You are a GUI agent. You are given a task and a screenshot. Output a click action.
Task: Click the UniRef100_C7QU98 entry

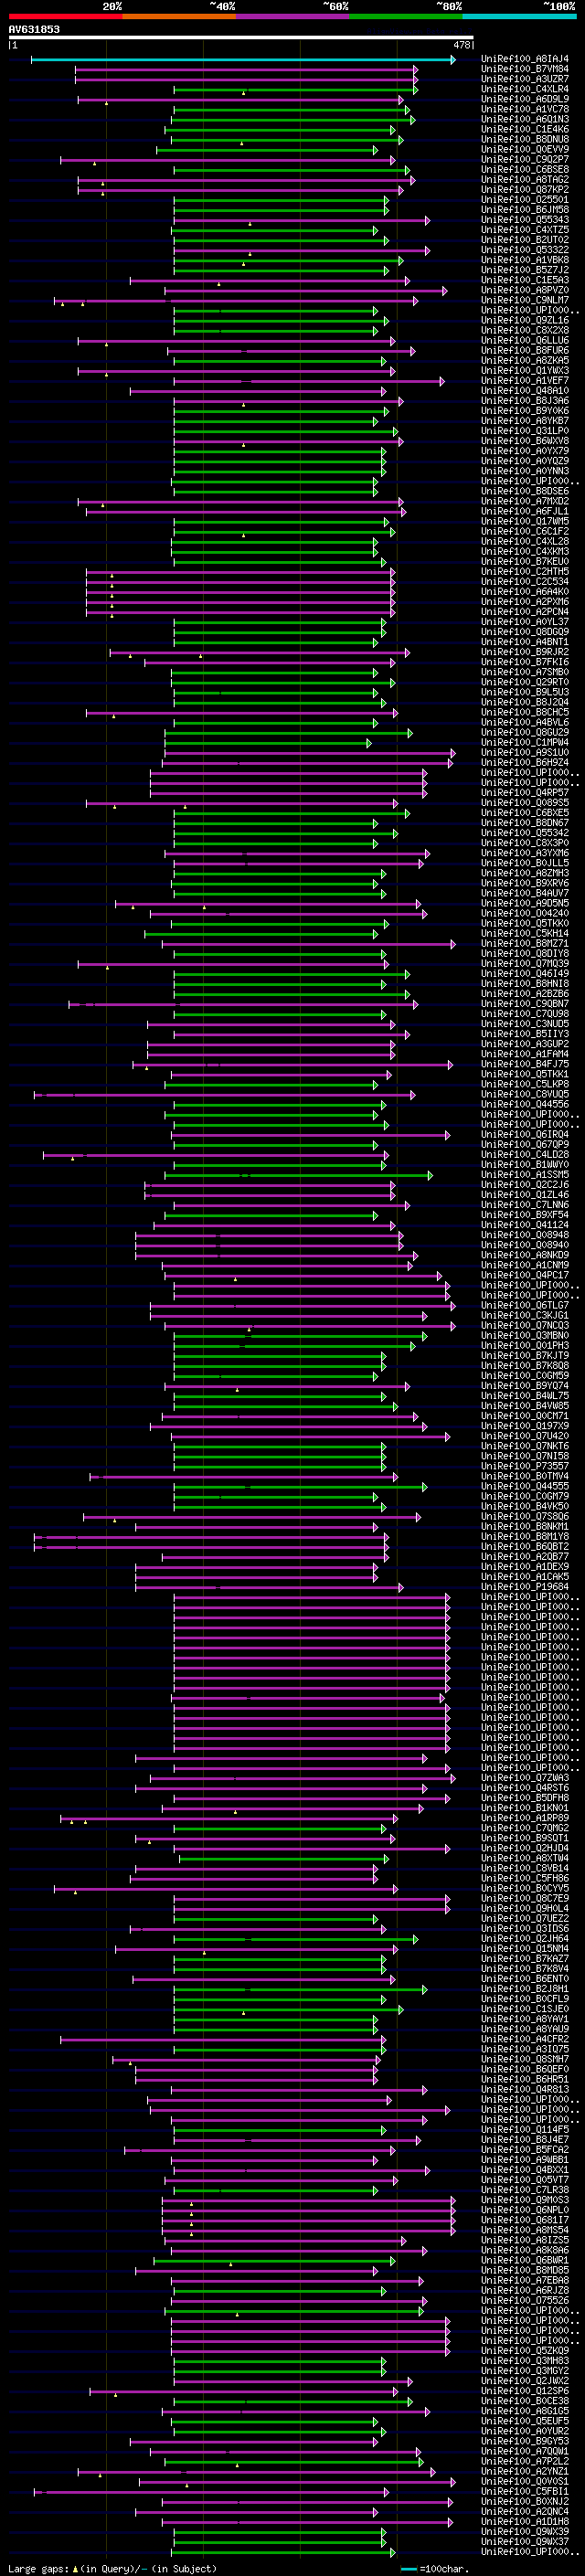coord(525,1014)
